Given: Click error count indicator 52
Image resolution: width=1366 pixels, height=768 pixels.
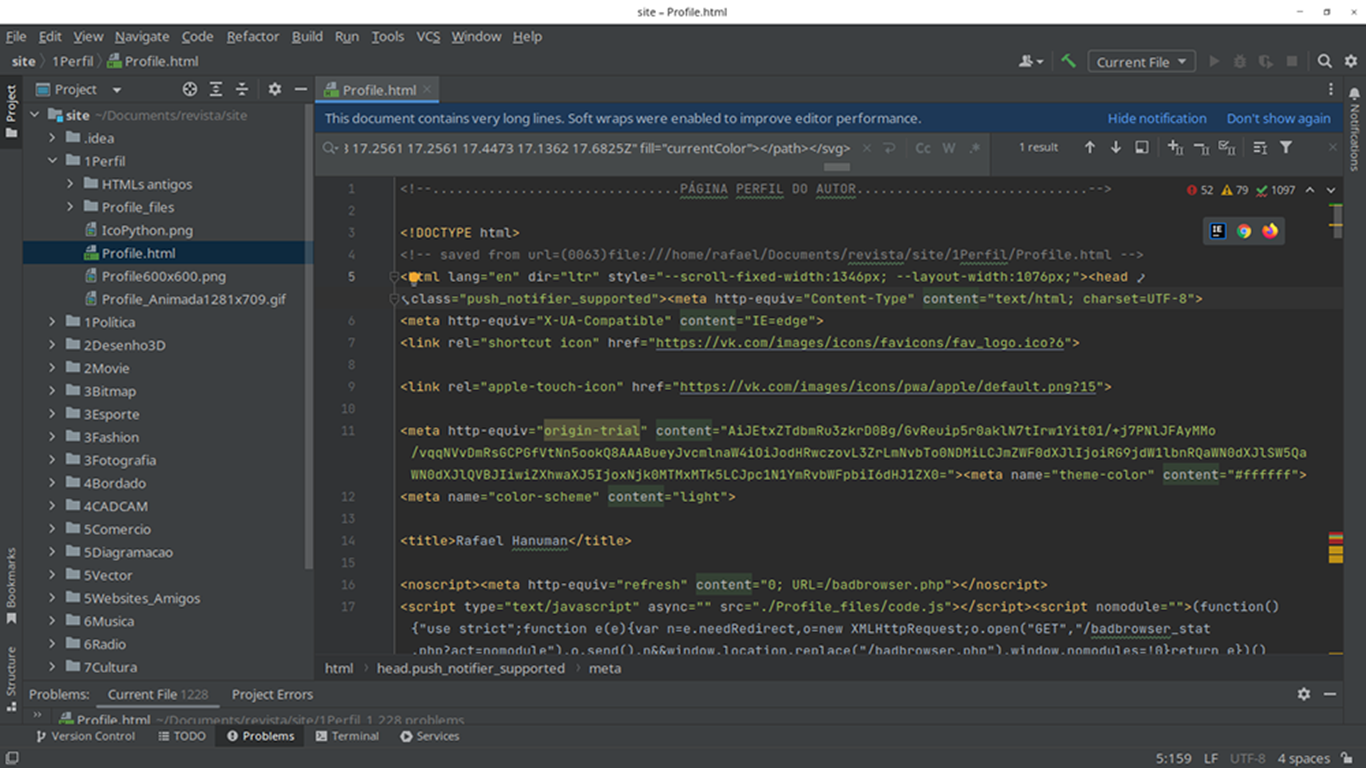Looking at the screenshot, I should pyautogui.click(x=1200, y=190).
